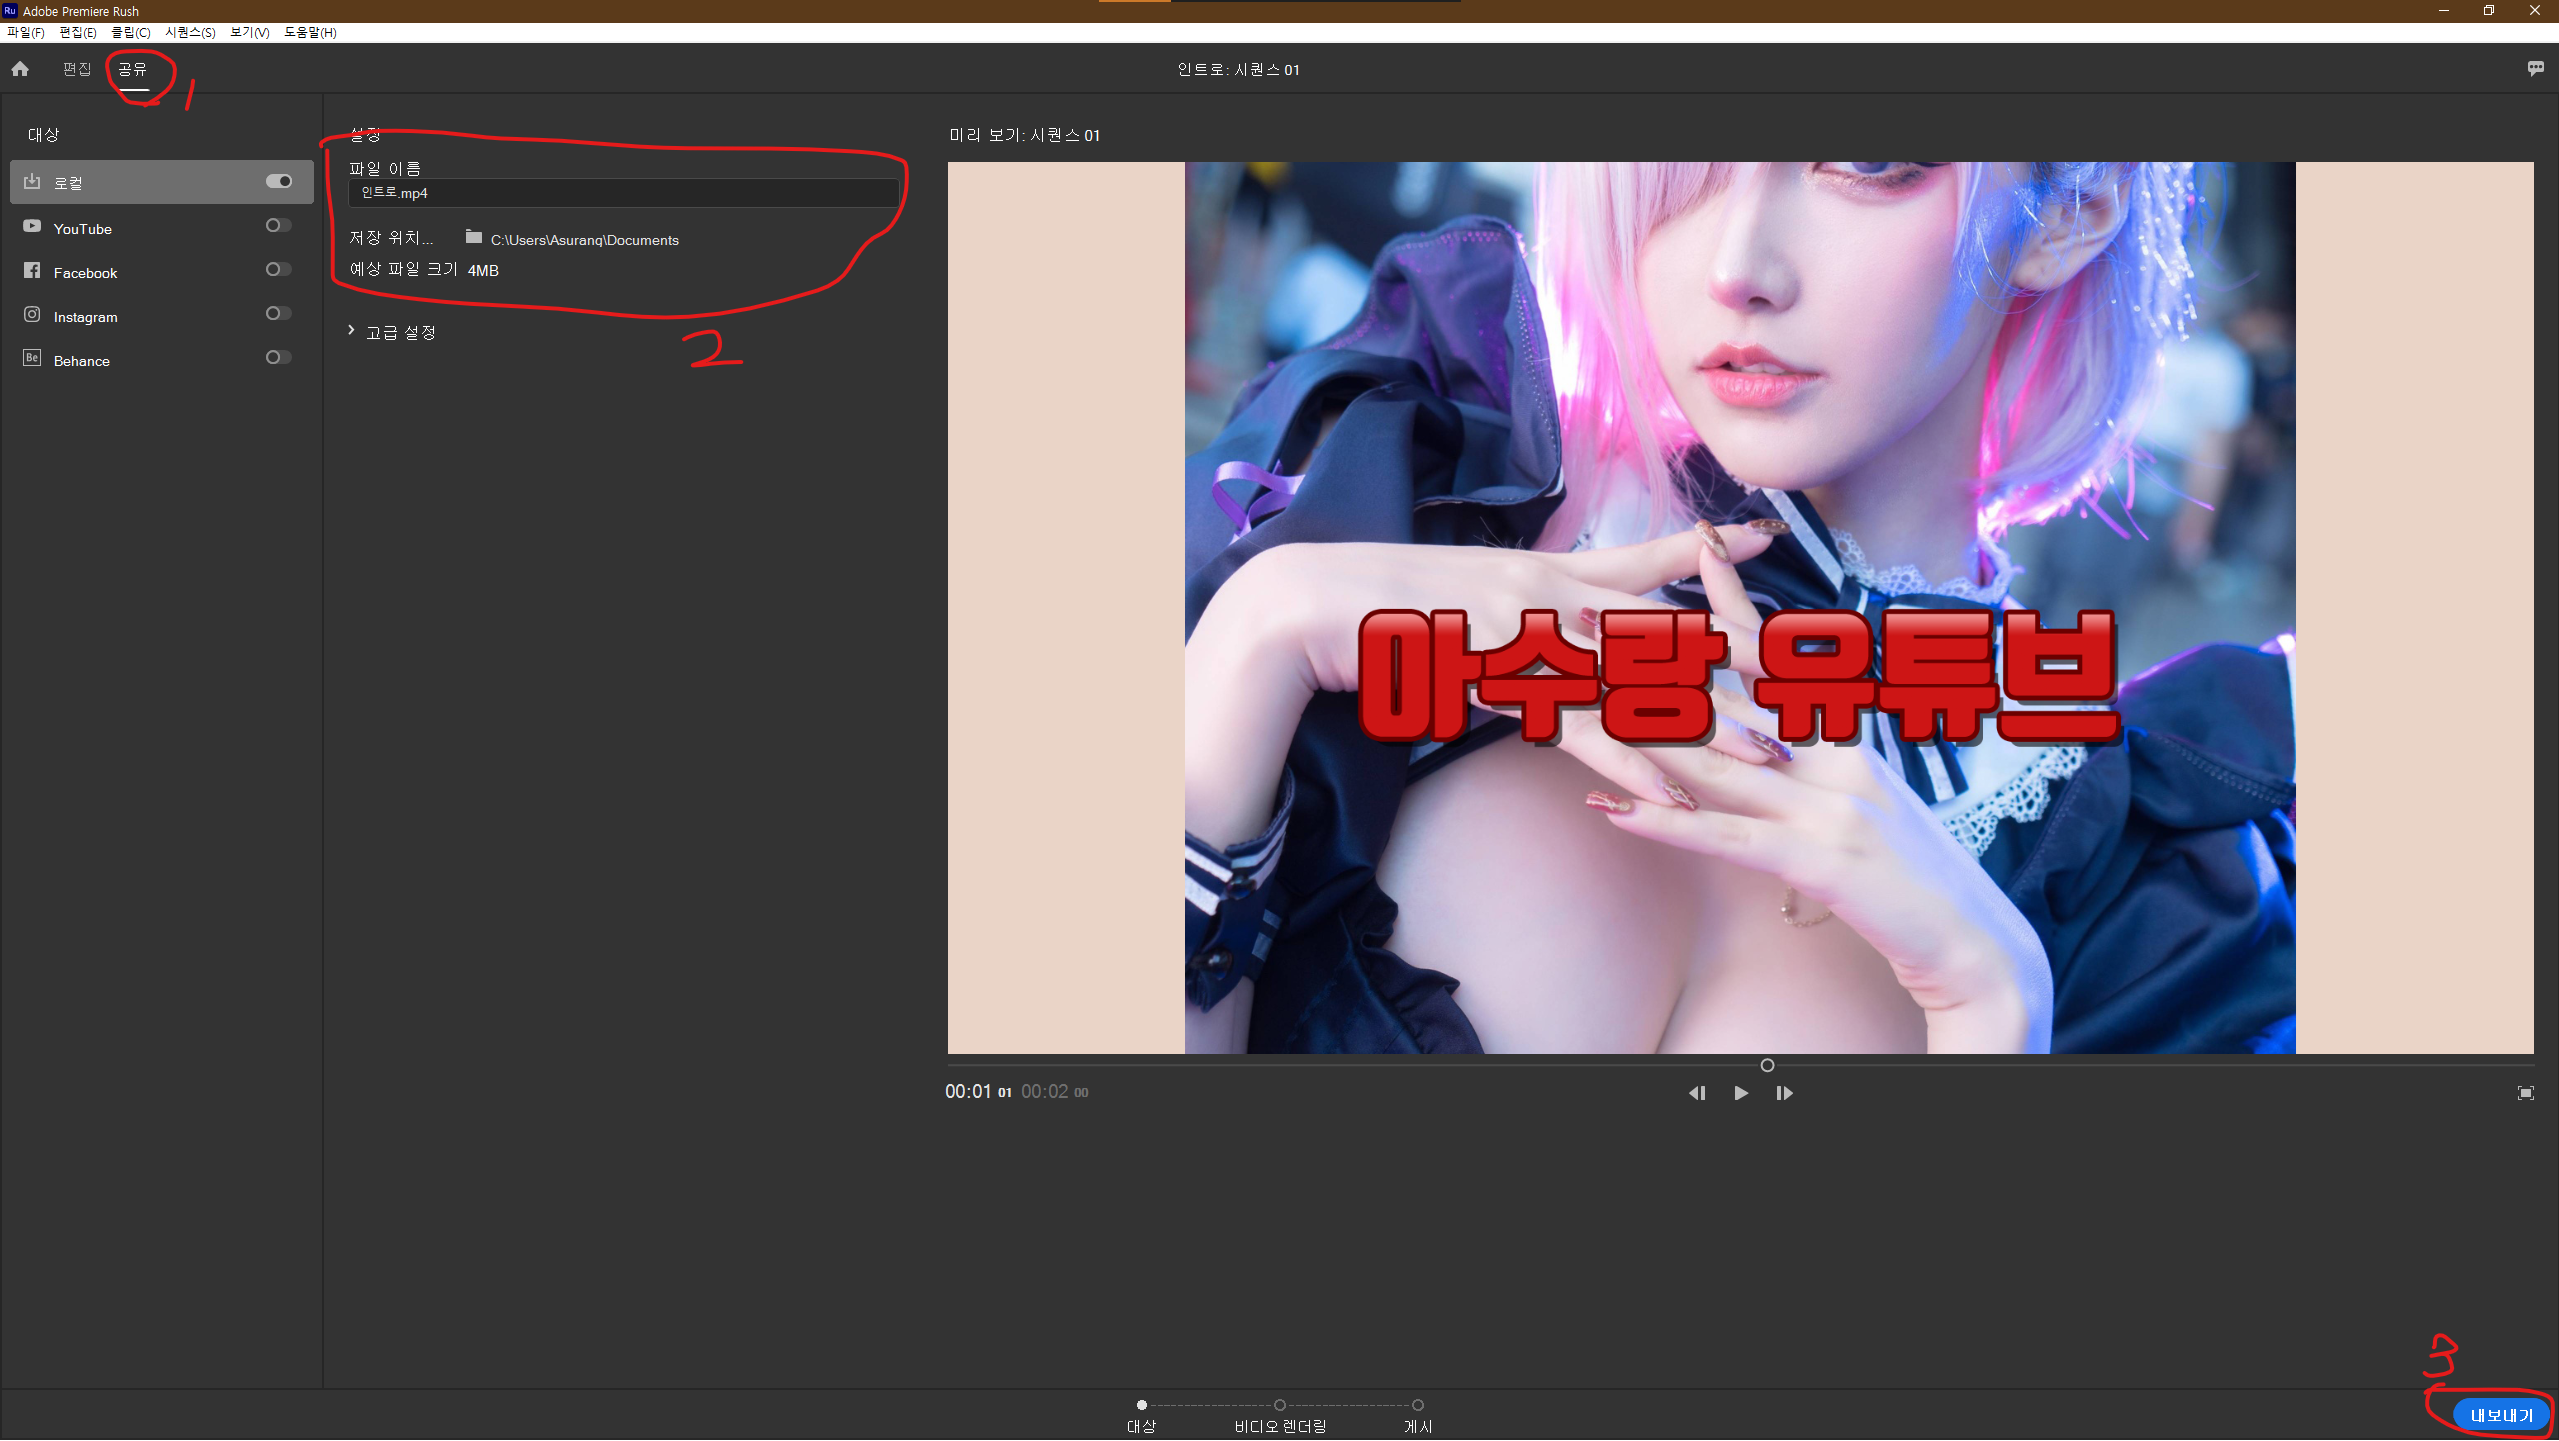Screen dimensions: 2559x1441
Task: Open the 시퀀스(S) menu
Action: coord(190,32)
